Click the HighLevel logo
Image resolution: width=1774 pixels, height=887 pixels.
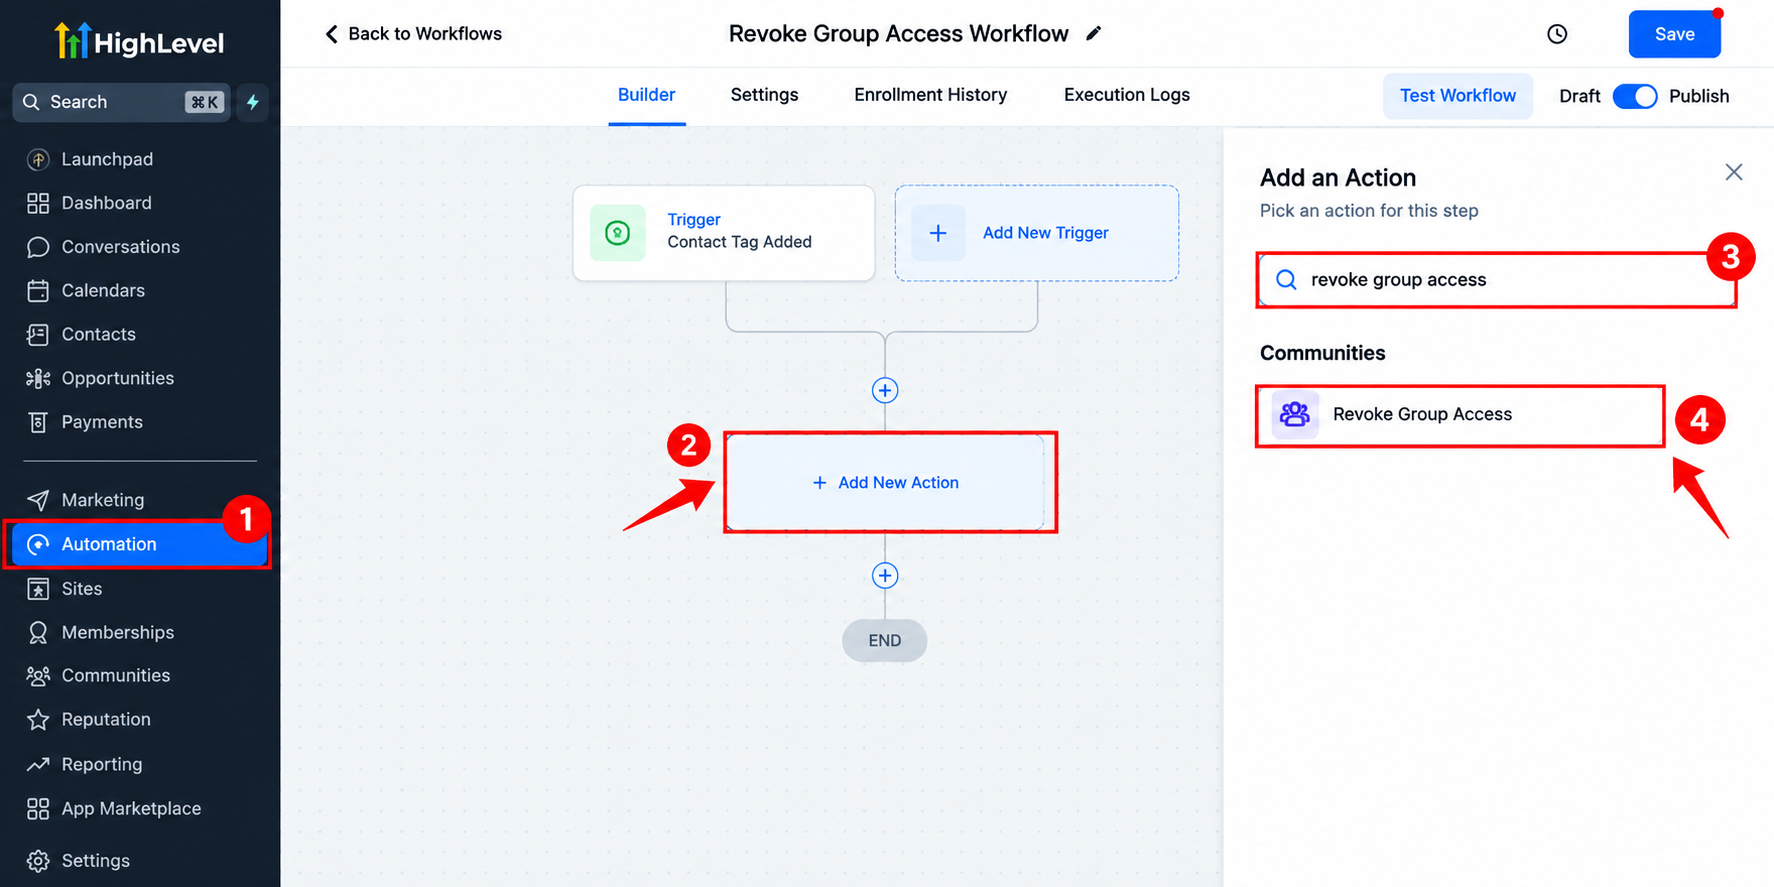pos(139,41)
